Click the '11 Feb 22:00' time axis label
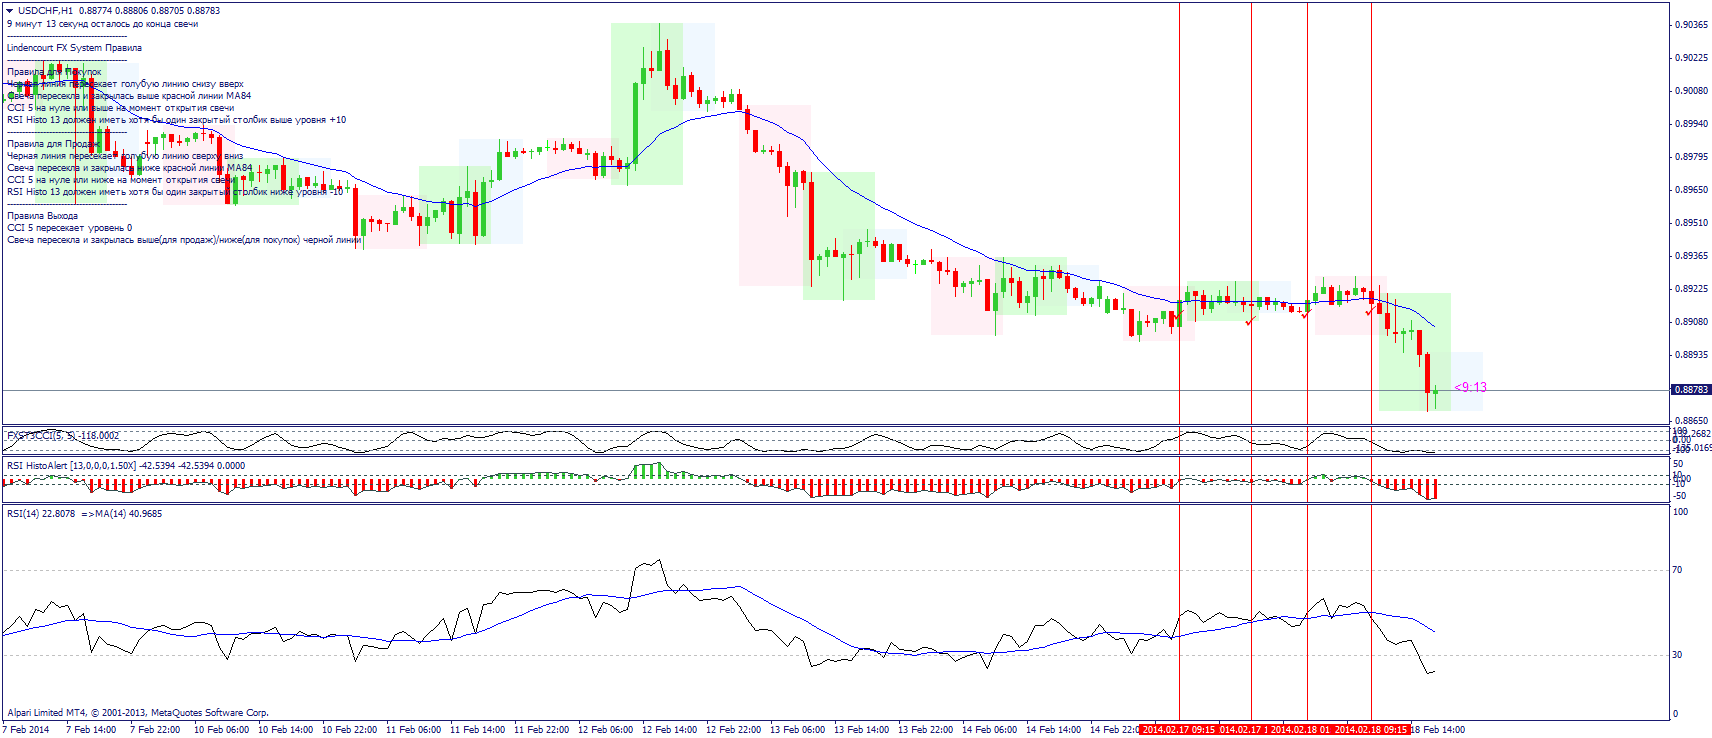Screen dimensions: 1712x738 [541, 730]
